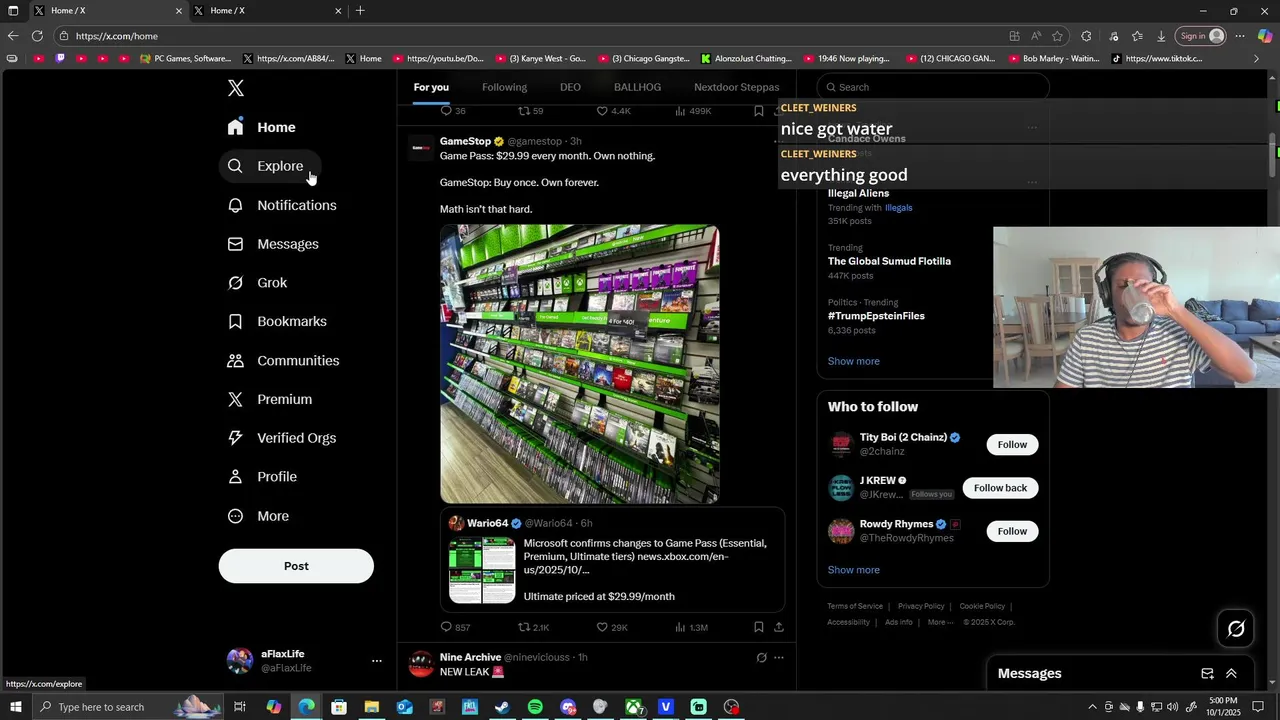View analytics of the GameStop post, 1.3M views
The width and height of the screenshot is (1280, 720).
691,627
